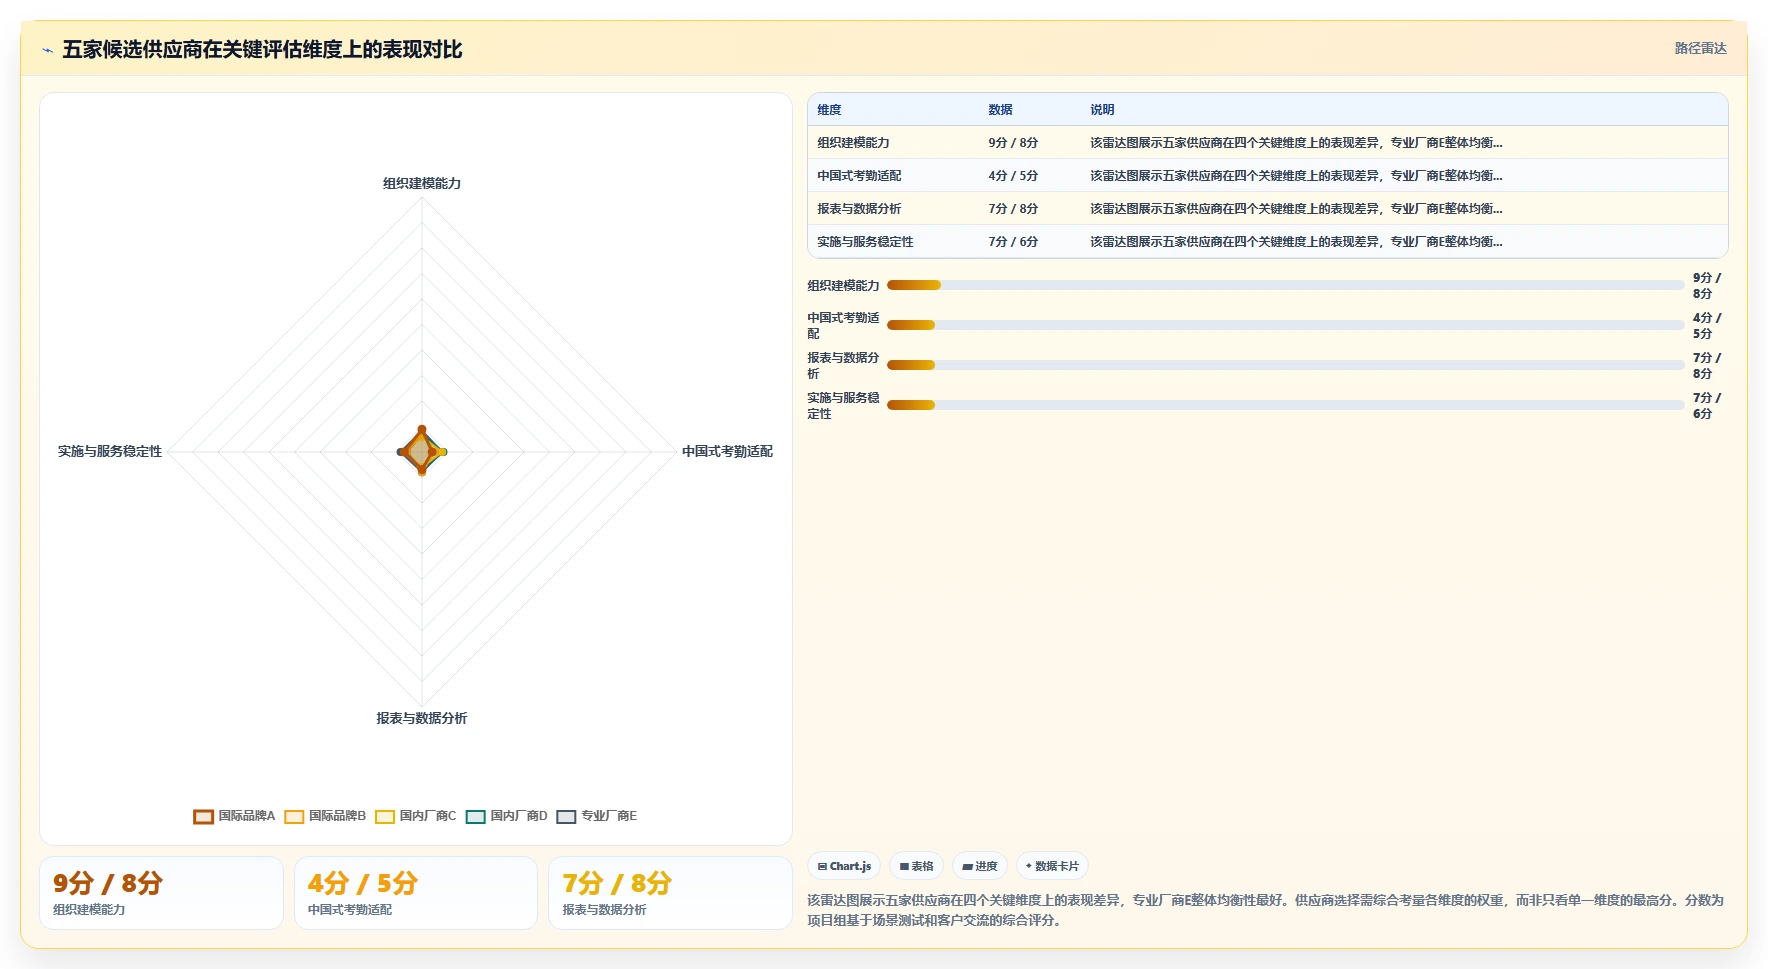
Task: Select the 数据卡片 tag chip
Action: [1052, 866]
